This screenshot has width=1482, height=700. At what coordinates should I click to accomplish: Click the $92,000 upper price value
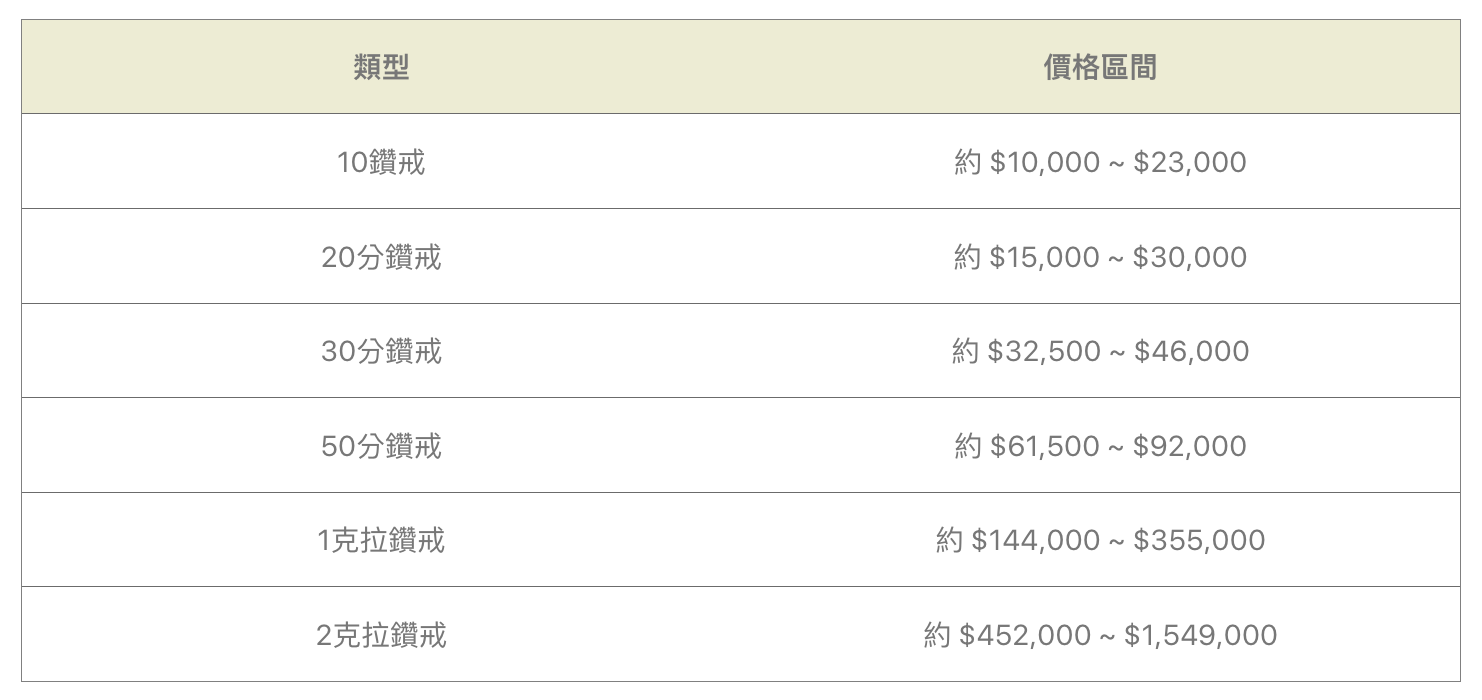point(1189,446)
